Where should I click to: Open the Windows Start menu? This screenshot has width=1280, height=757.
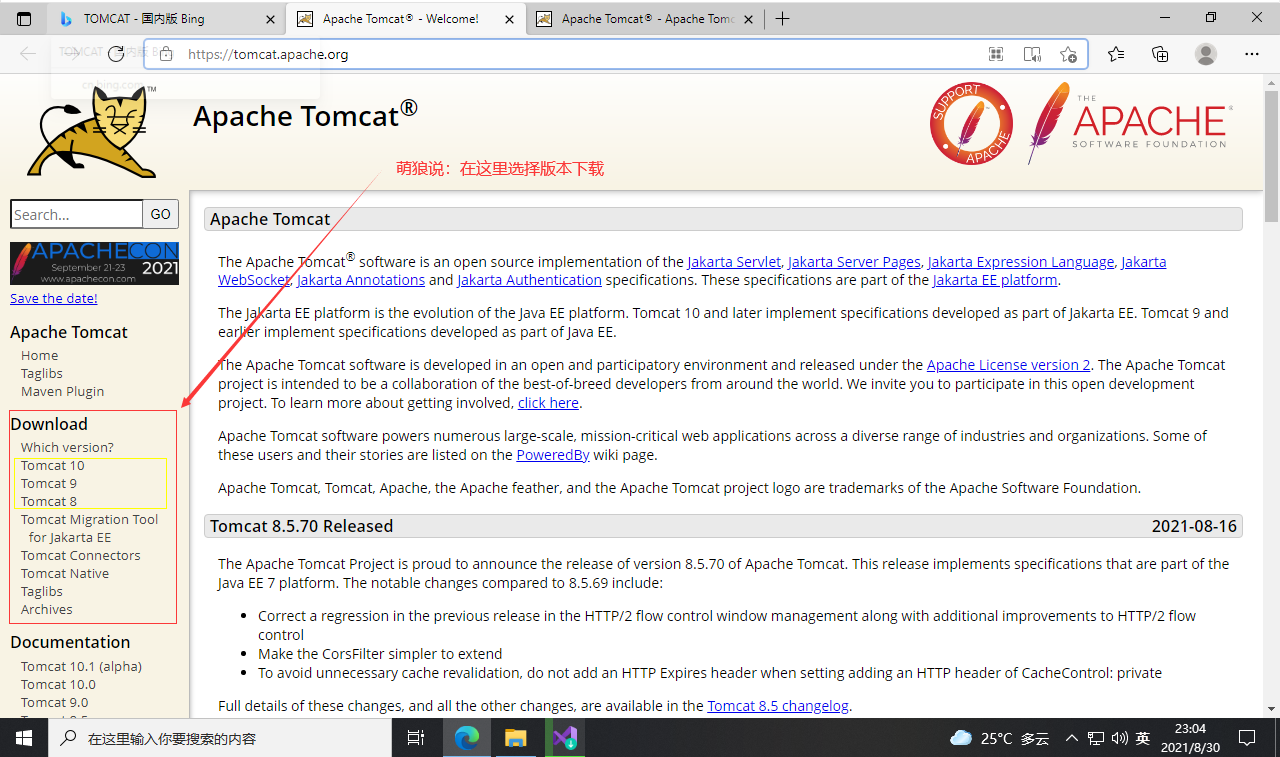[24, 738]
